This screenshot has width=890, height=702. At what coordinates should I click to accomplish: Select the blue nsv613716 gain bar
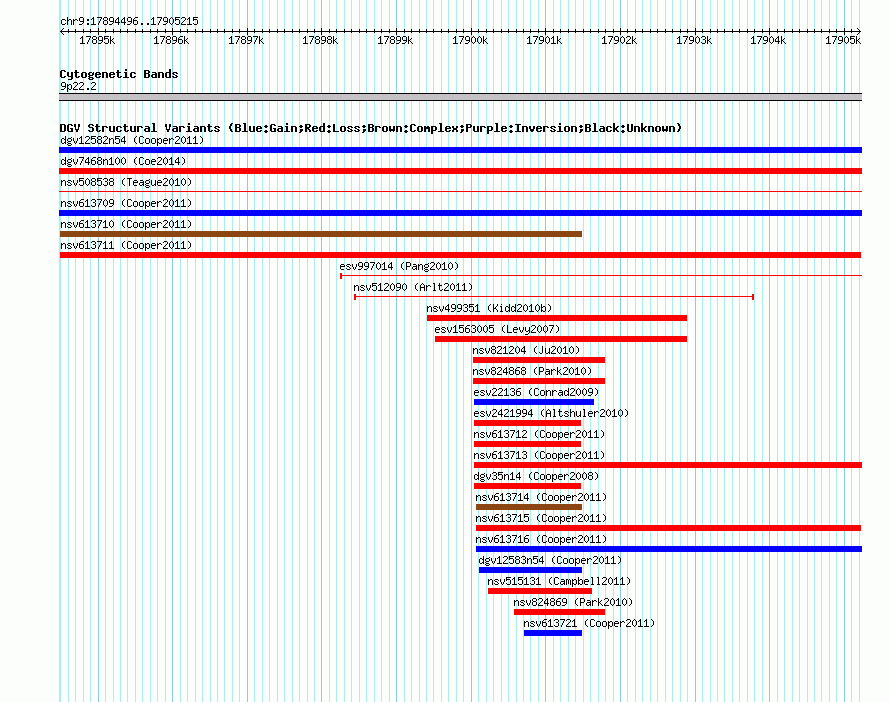(x=669, y=549)
